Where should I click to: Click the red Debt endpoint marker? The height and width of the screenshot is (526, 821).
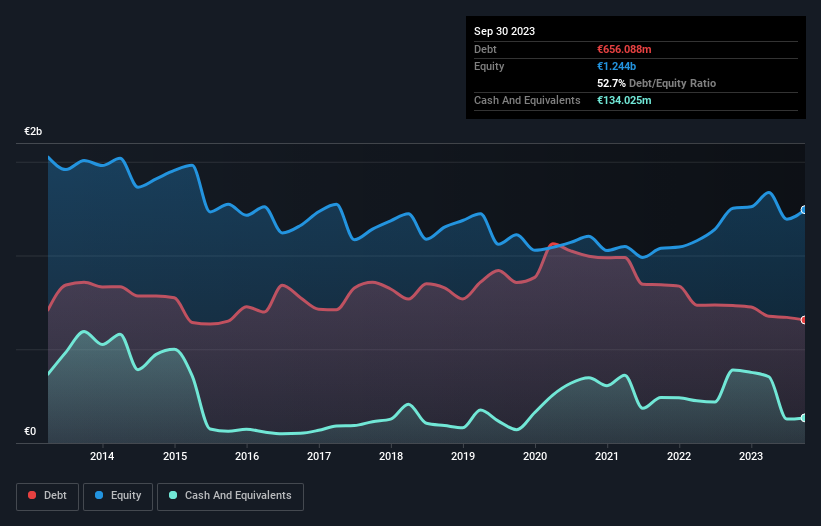coord(804,320)
